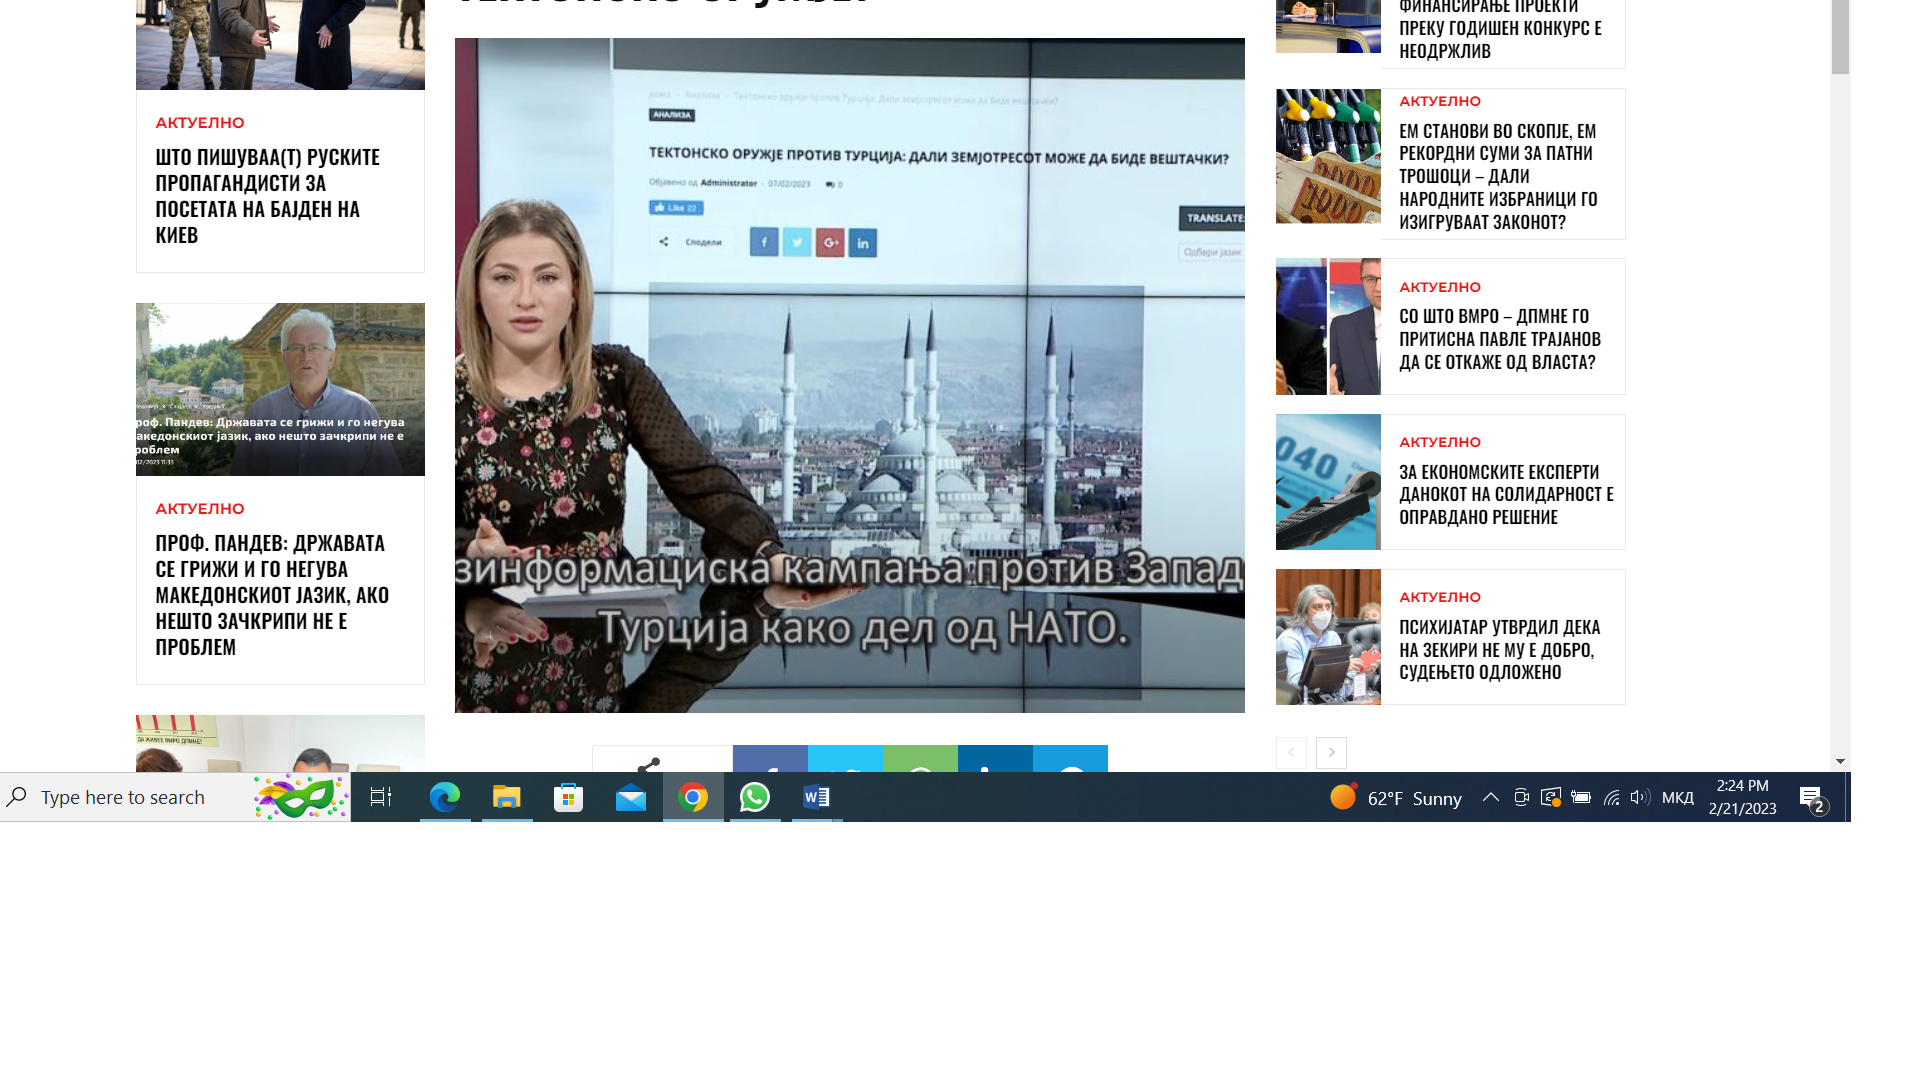
Task: Open Microsoft Edge from the taskbar
Action: pyautogui.click(x=445, y=797)
